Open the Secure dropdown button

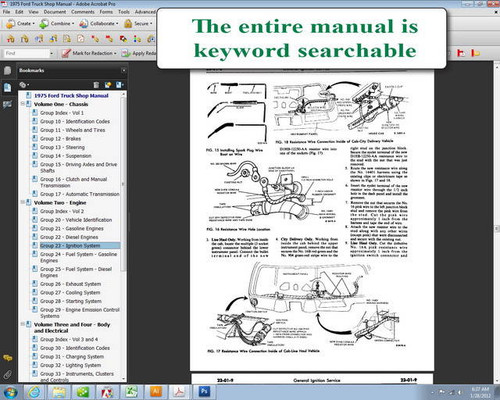pos(138,24)
